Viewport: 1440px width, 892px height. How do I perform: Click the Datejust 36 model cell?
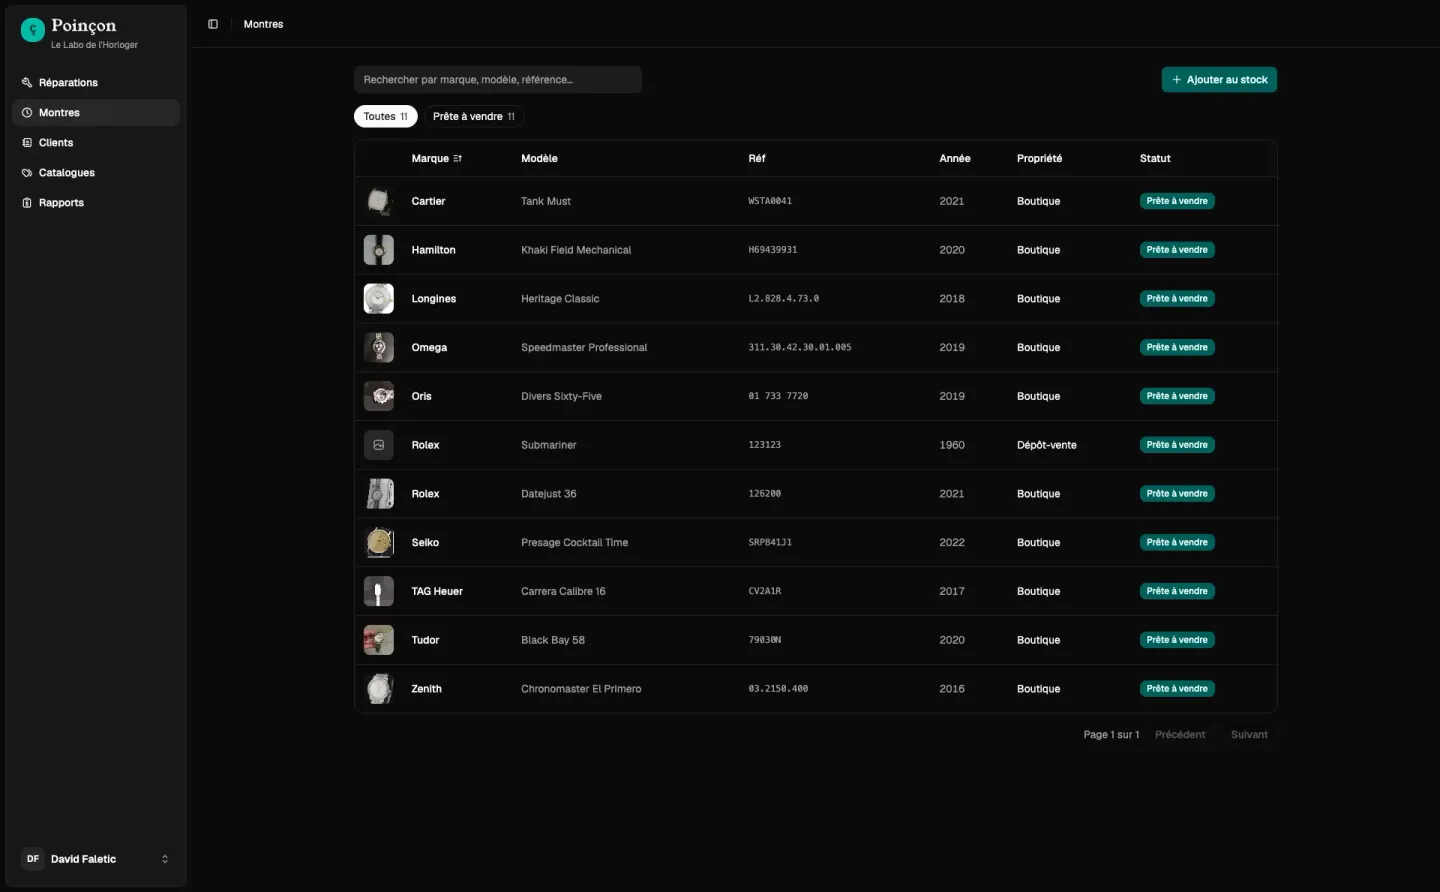click(x=549, y=494)
